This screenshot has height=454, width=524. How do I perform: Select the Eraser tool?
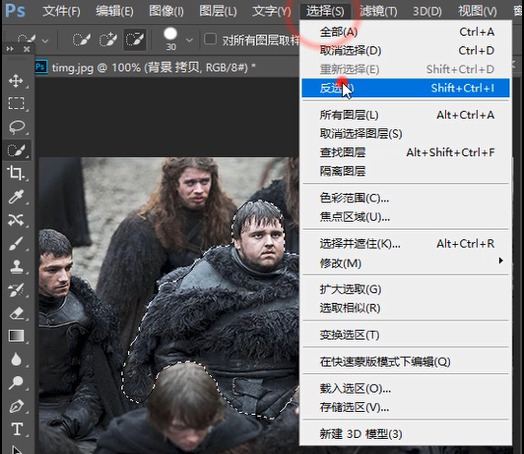tap(16, 313)
